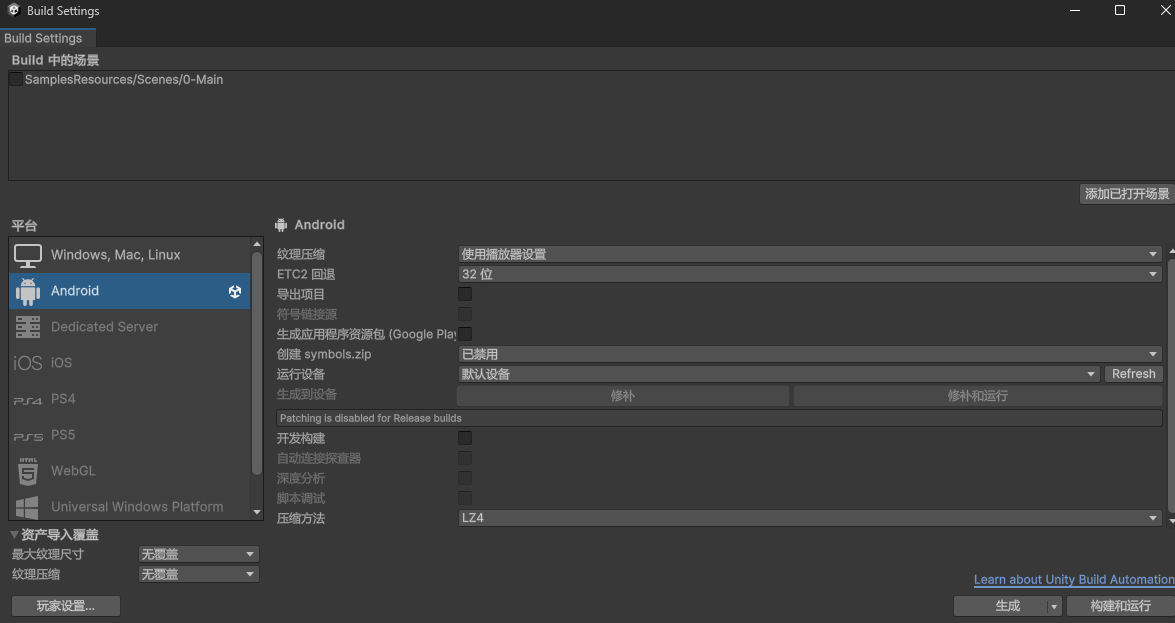Click the 生成到设备 label
This screenshot has width=1175, height=623.
[x=306, y=394]
